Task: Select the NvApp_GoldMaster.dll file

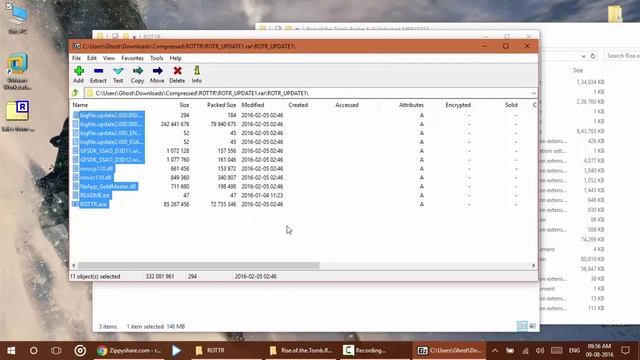Action: [108, 186]
